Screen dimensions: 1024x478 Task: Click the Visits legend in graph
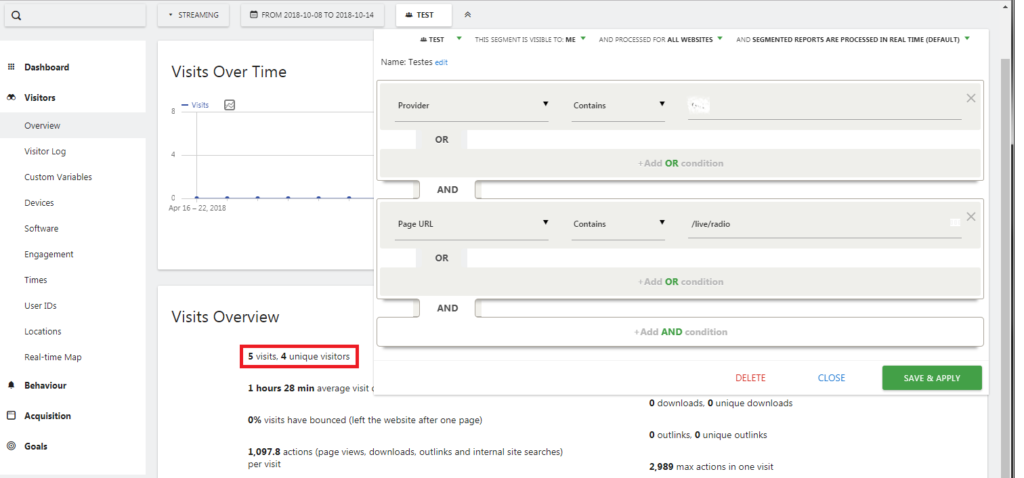[x=195, y=105]
